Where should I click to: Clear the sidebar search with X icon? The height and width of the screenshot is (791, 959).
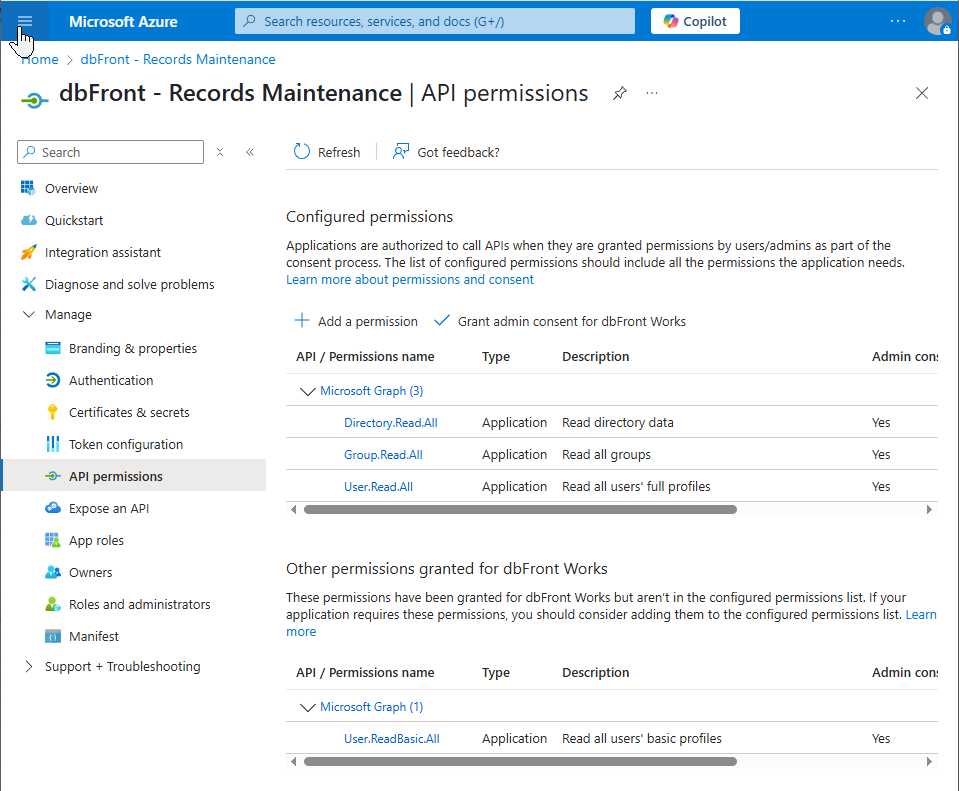220,152
